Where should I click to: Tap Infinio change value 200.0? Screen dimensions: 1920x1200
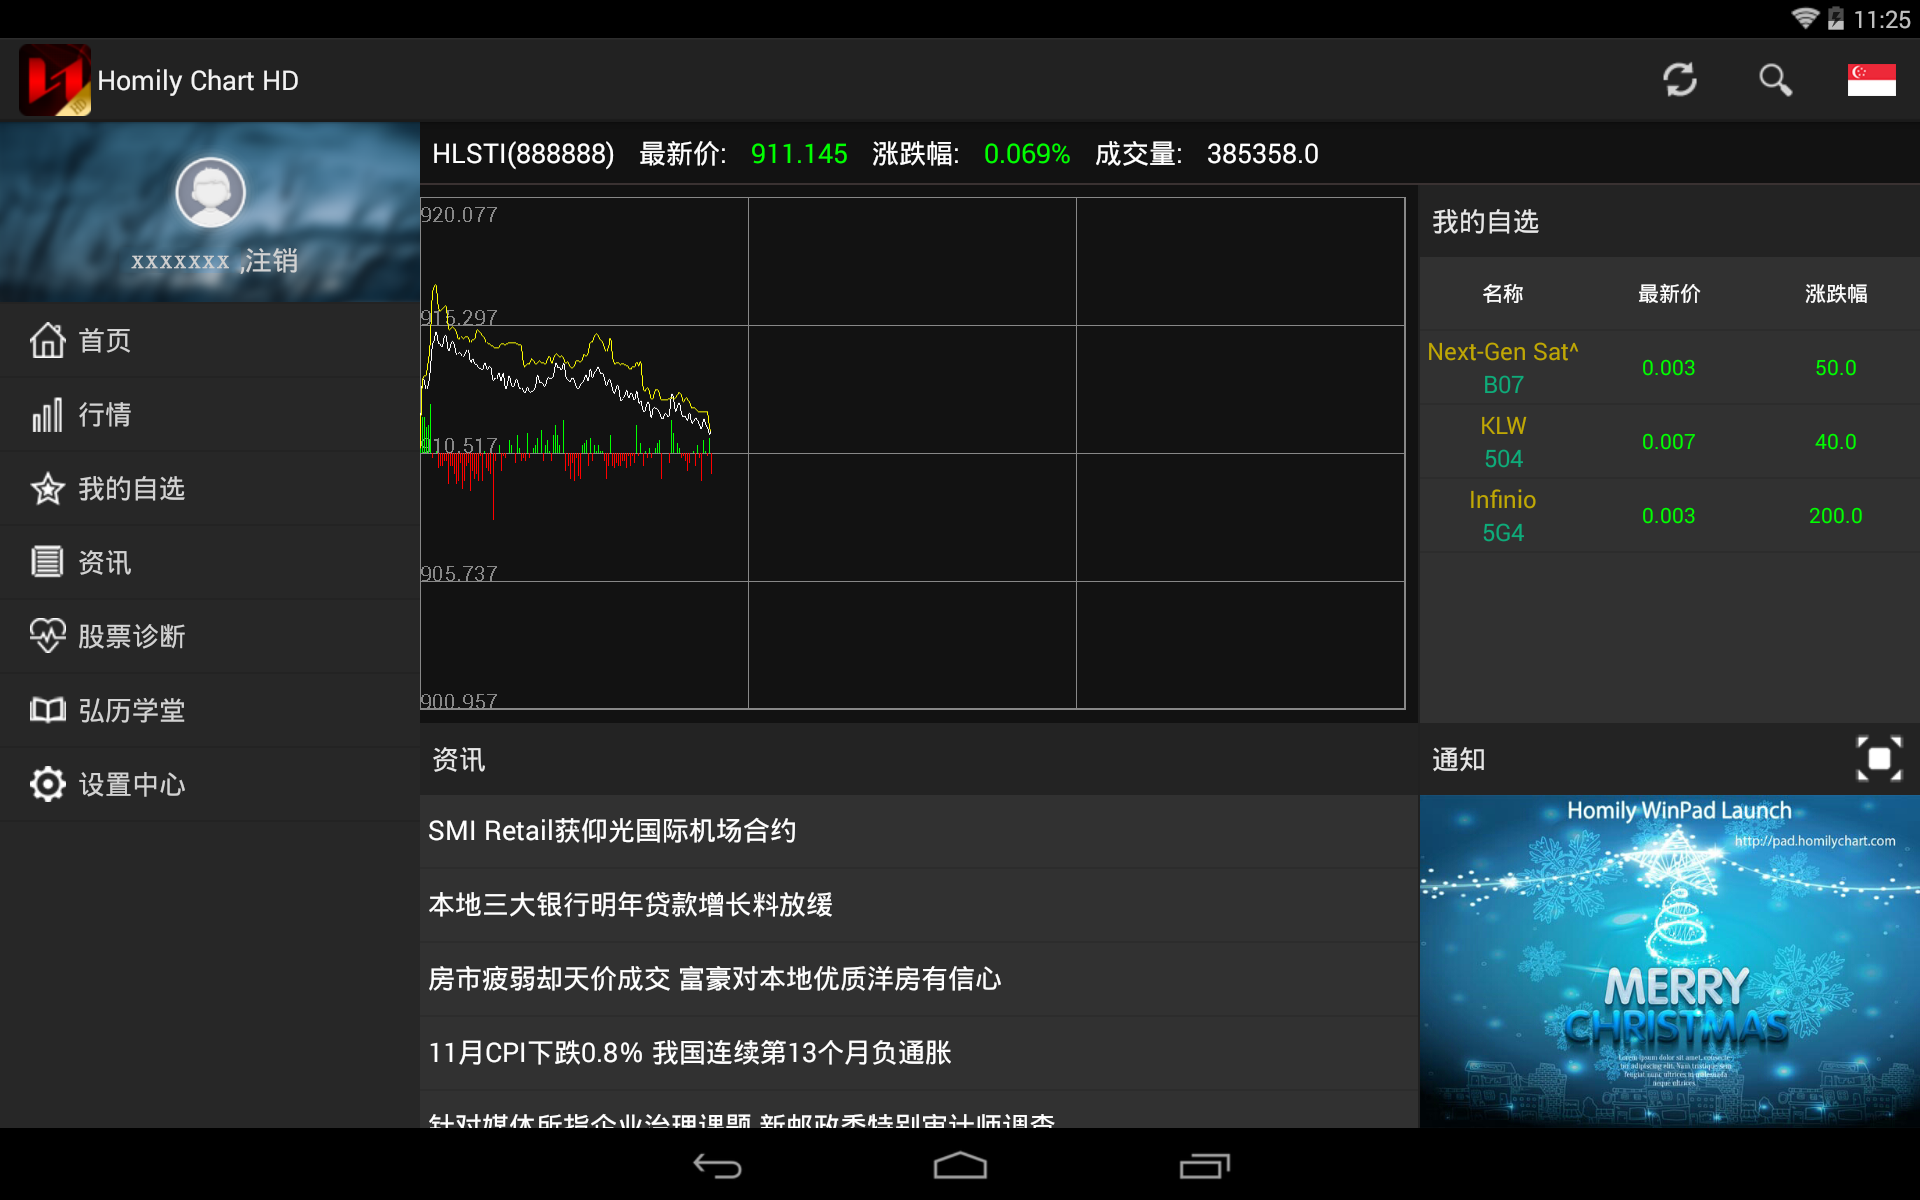tap(1835, 516)
